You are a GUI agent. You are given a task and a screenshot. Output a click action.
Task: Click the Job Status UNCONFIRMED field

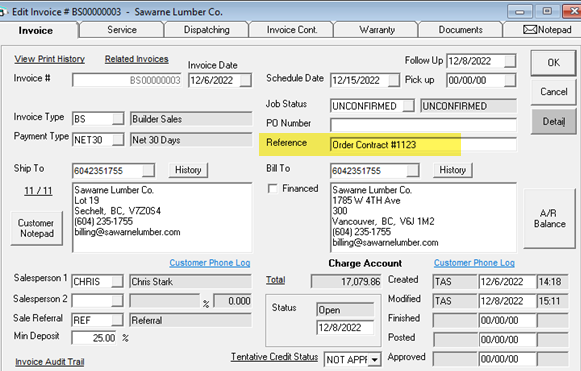(x=367, y=106)
